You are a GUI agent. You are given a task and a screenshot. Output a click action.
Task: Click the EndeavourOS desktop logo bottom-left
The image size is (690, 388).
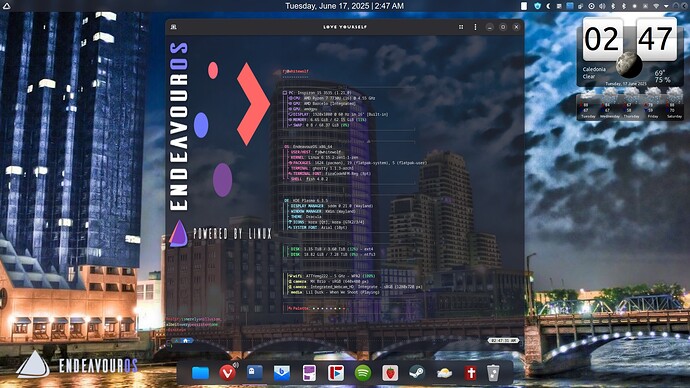(77, 365)
